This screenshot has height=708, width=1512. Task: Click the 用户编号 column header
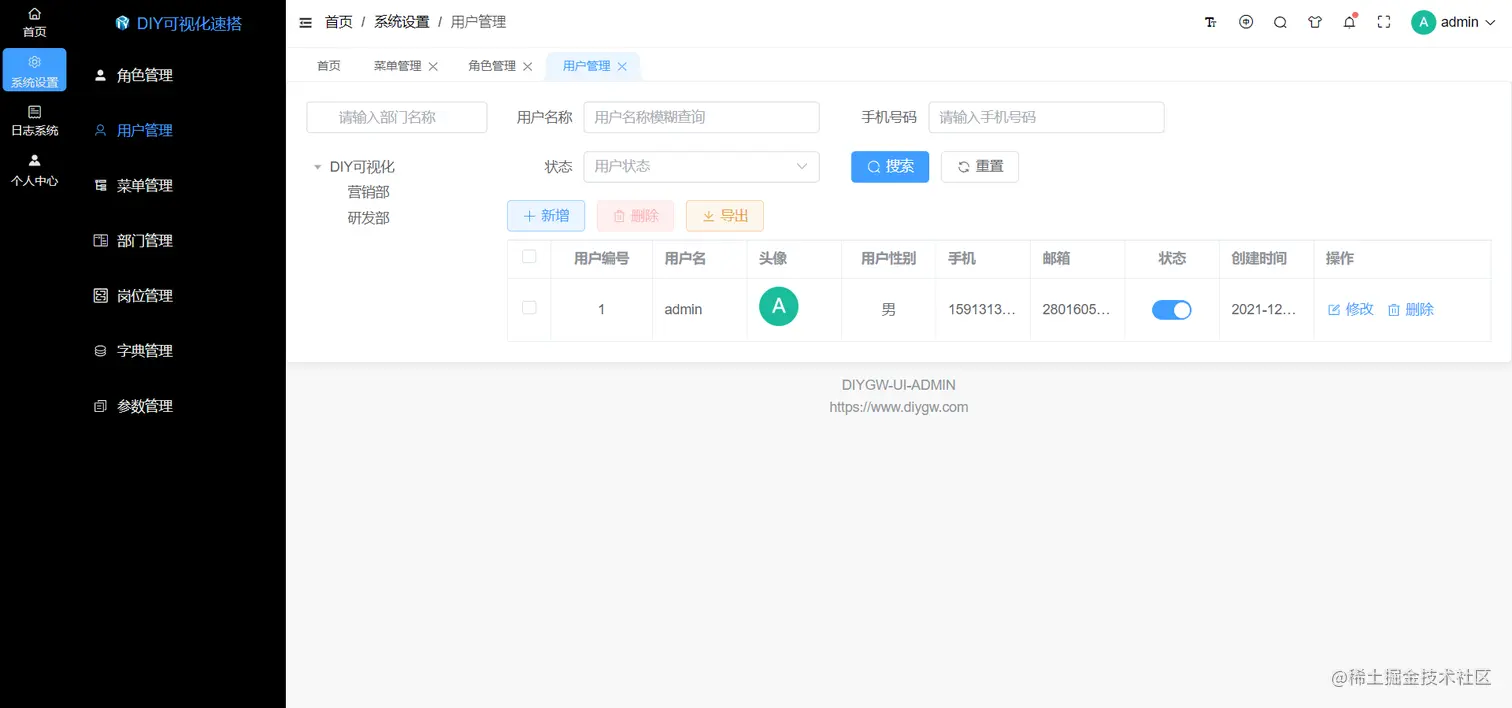tap(601, 259)
